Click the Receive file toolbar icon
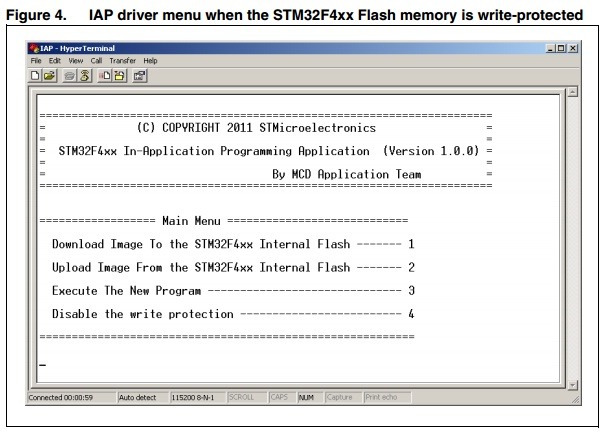 [x=120, y=75]
